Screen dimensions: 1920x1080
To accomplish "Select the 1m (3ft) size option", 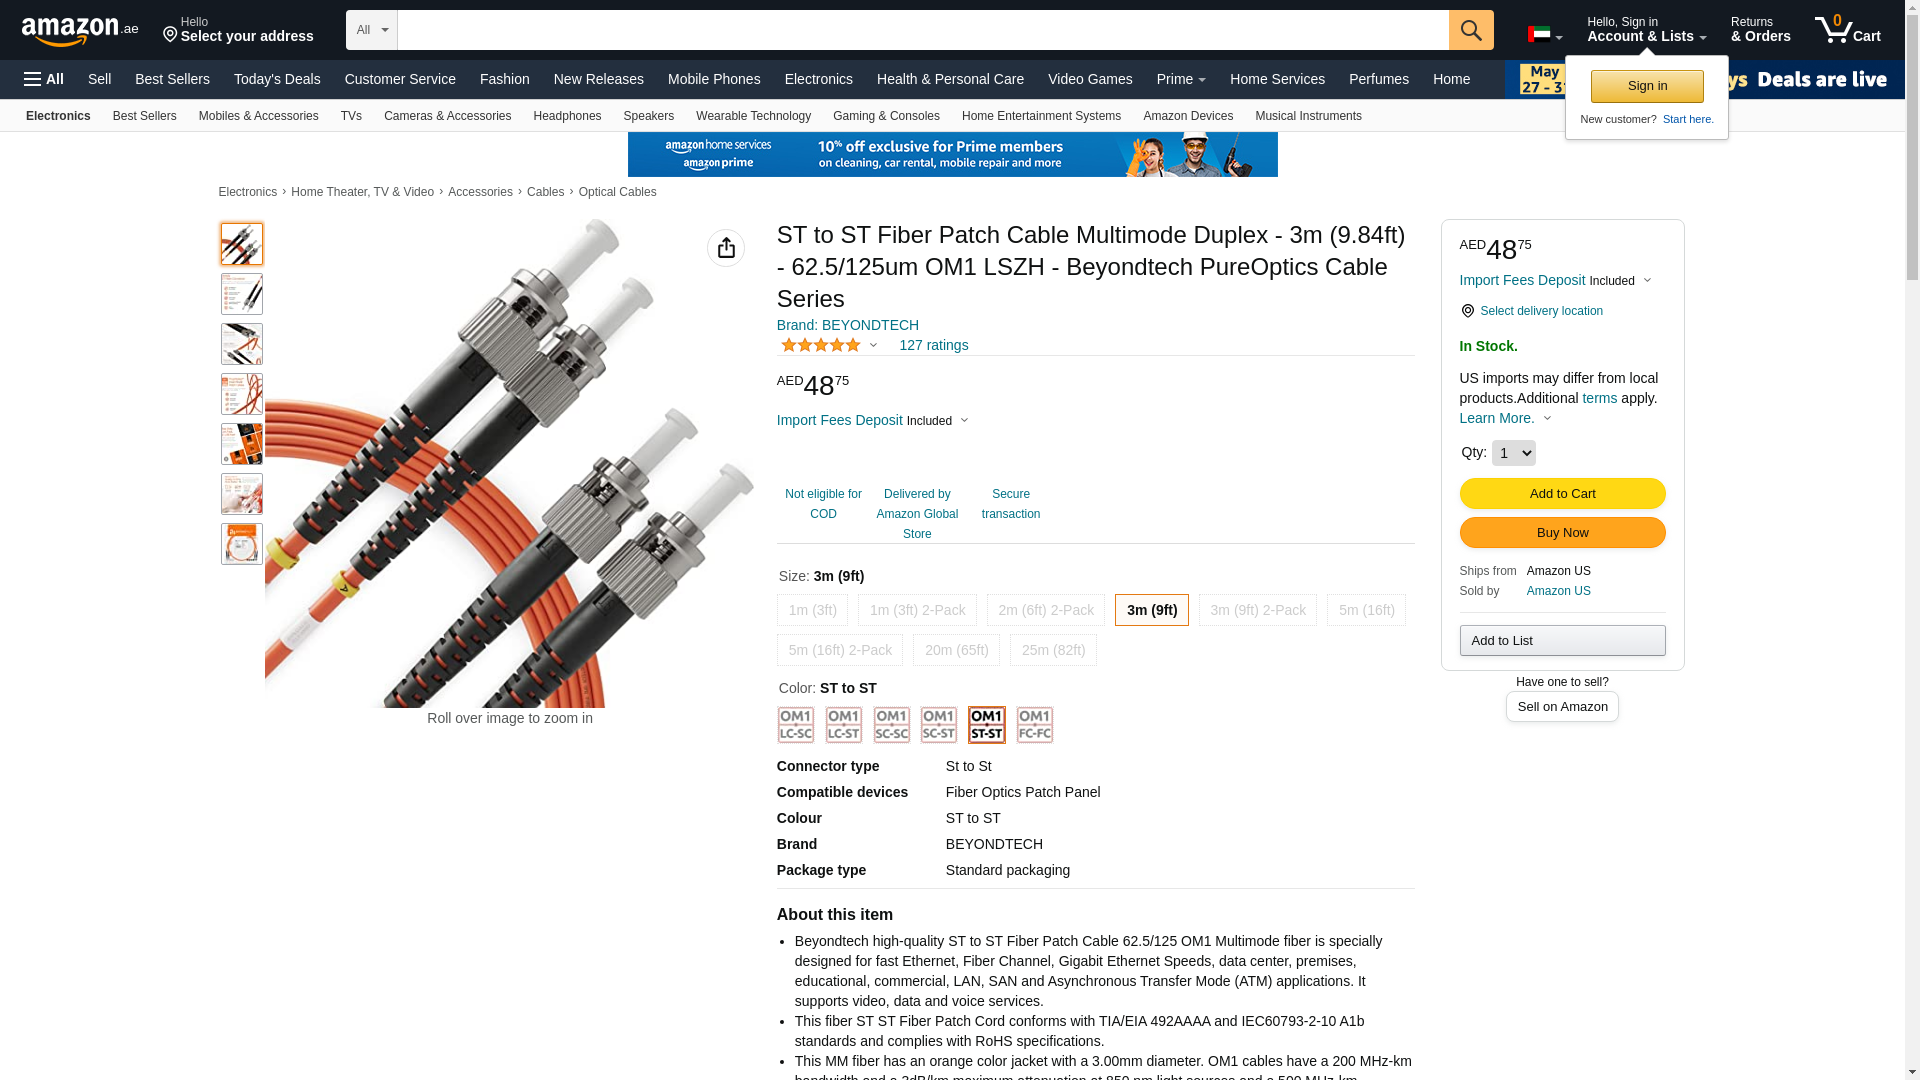I will point(812,610).
